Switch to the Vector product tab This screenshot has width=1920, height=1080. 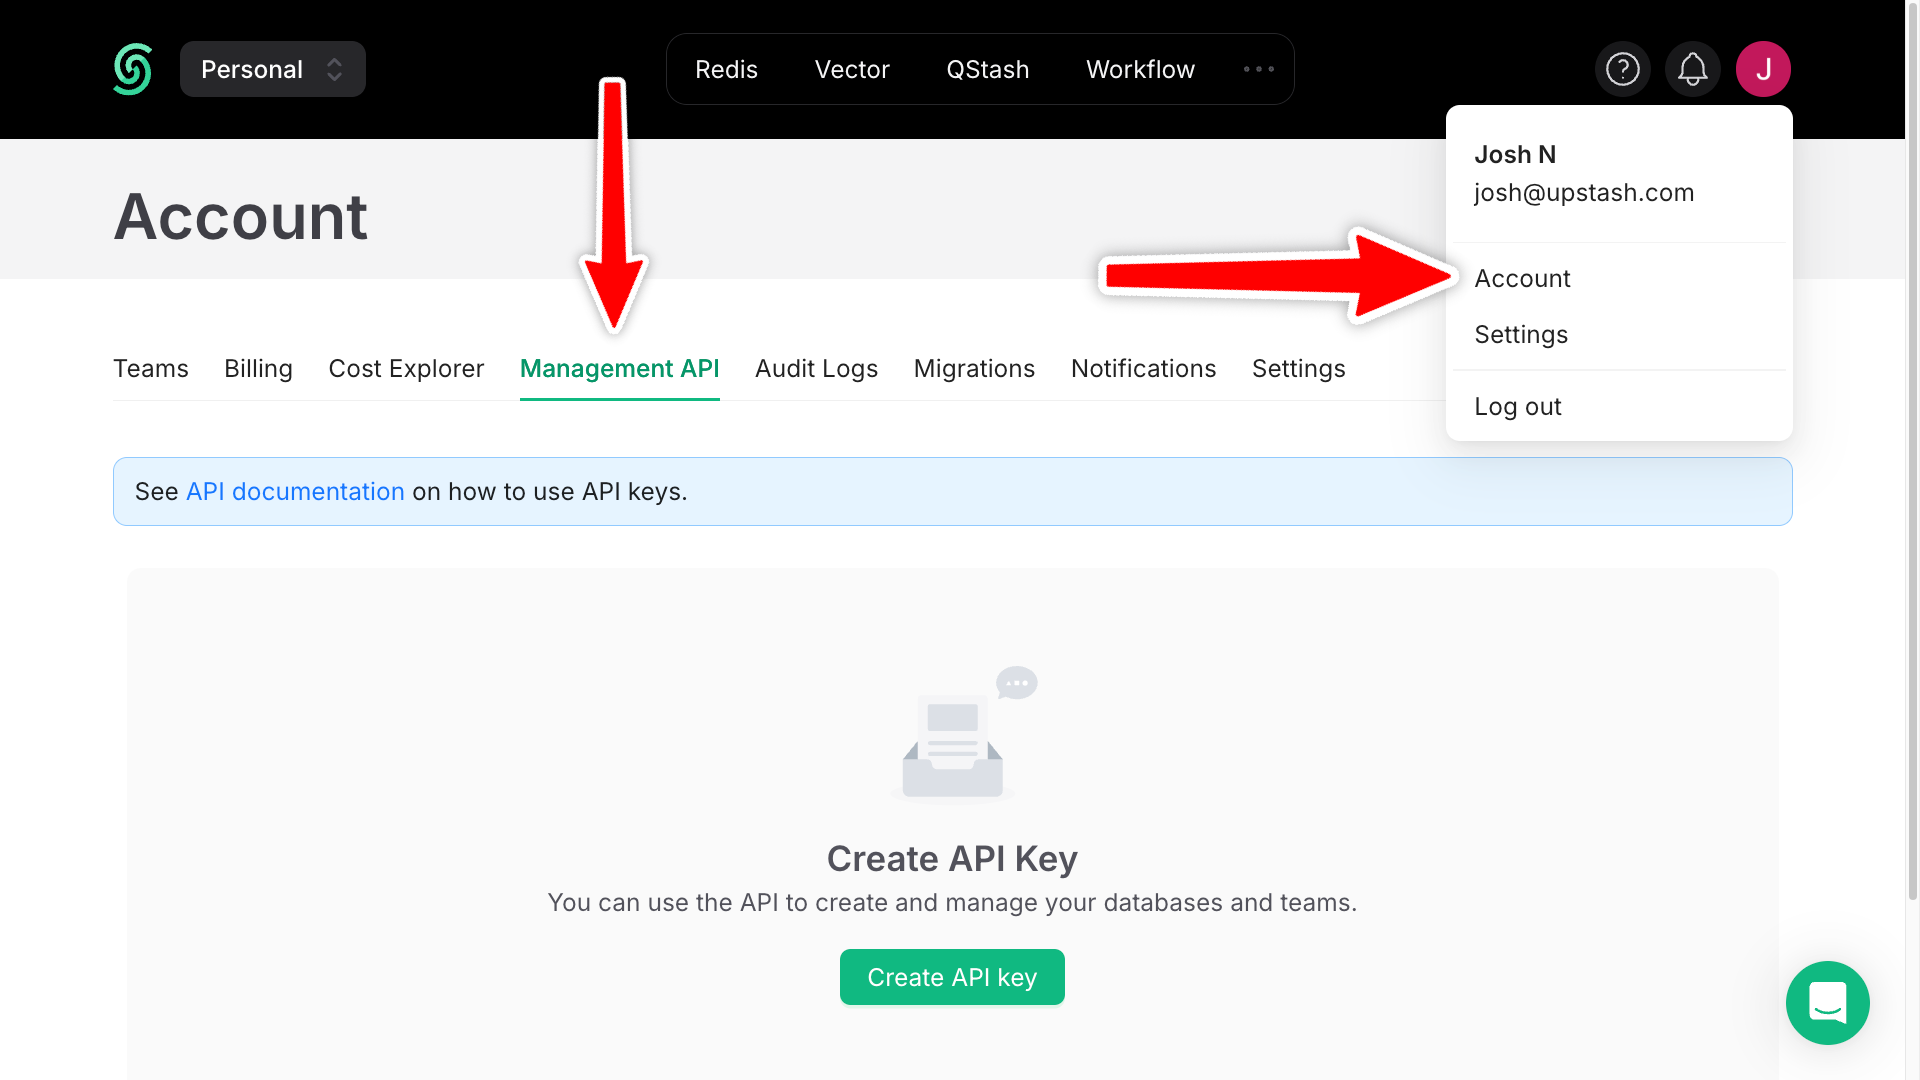tap(852, 69)
